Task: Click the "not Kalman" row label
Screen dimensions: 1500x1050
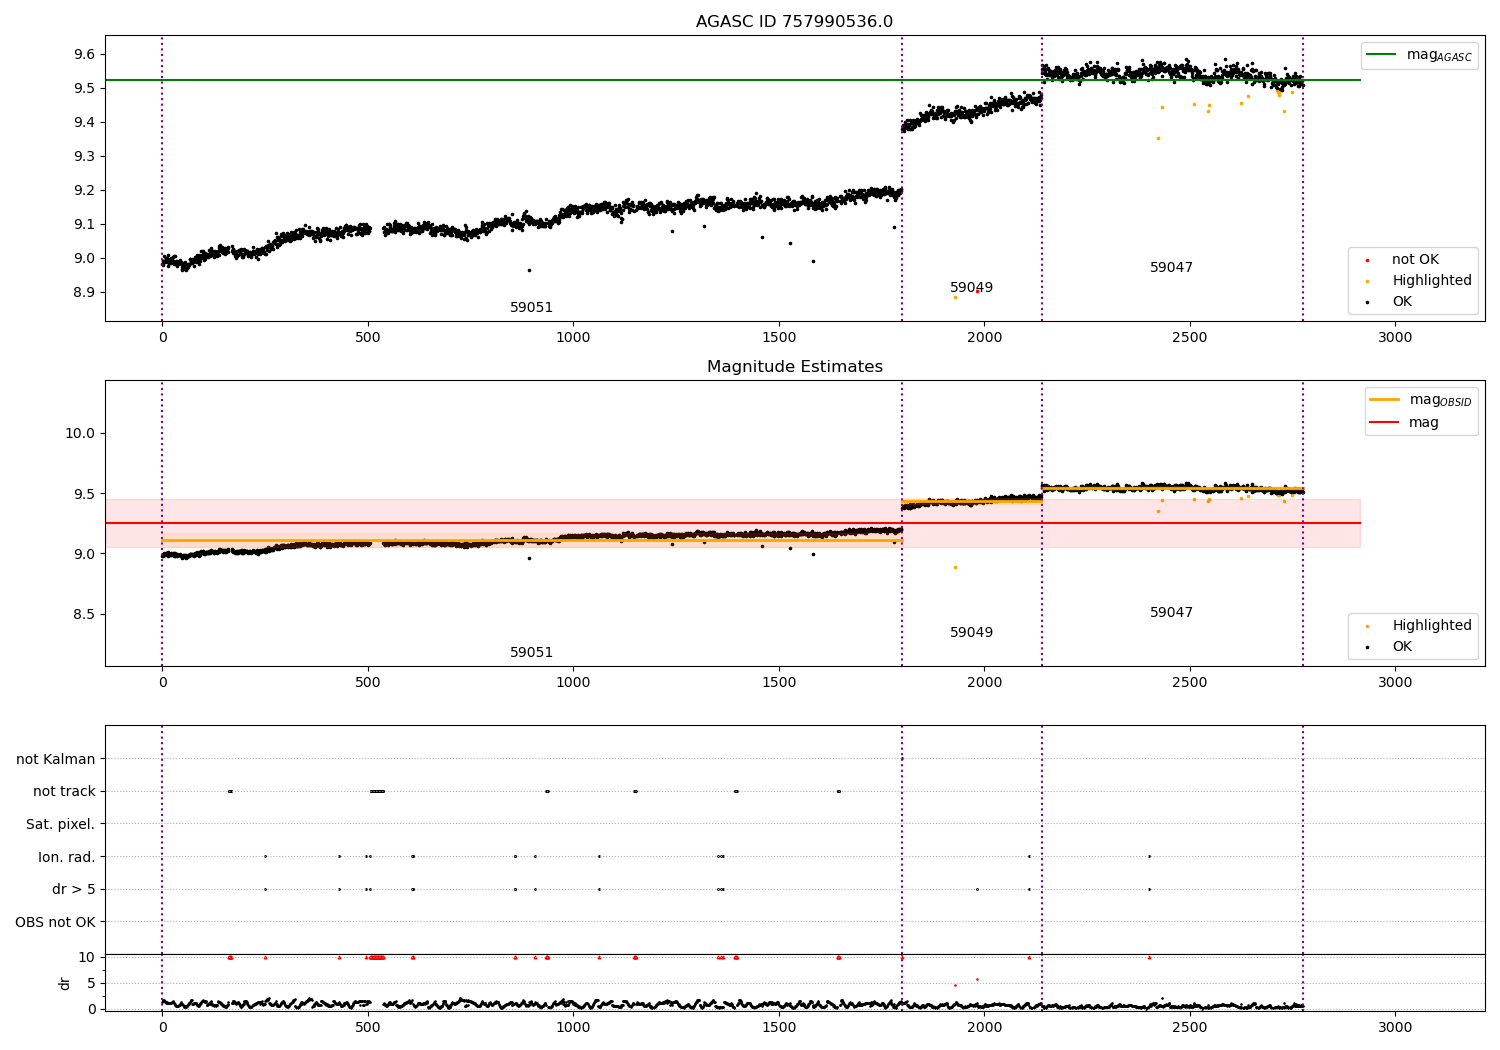Action: pos(56,759)
